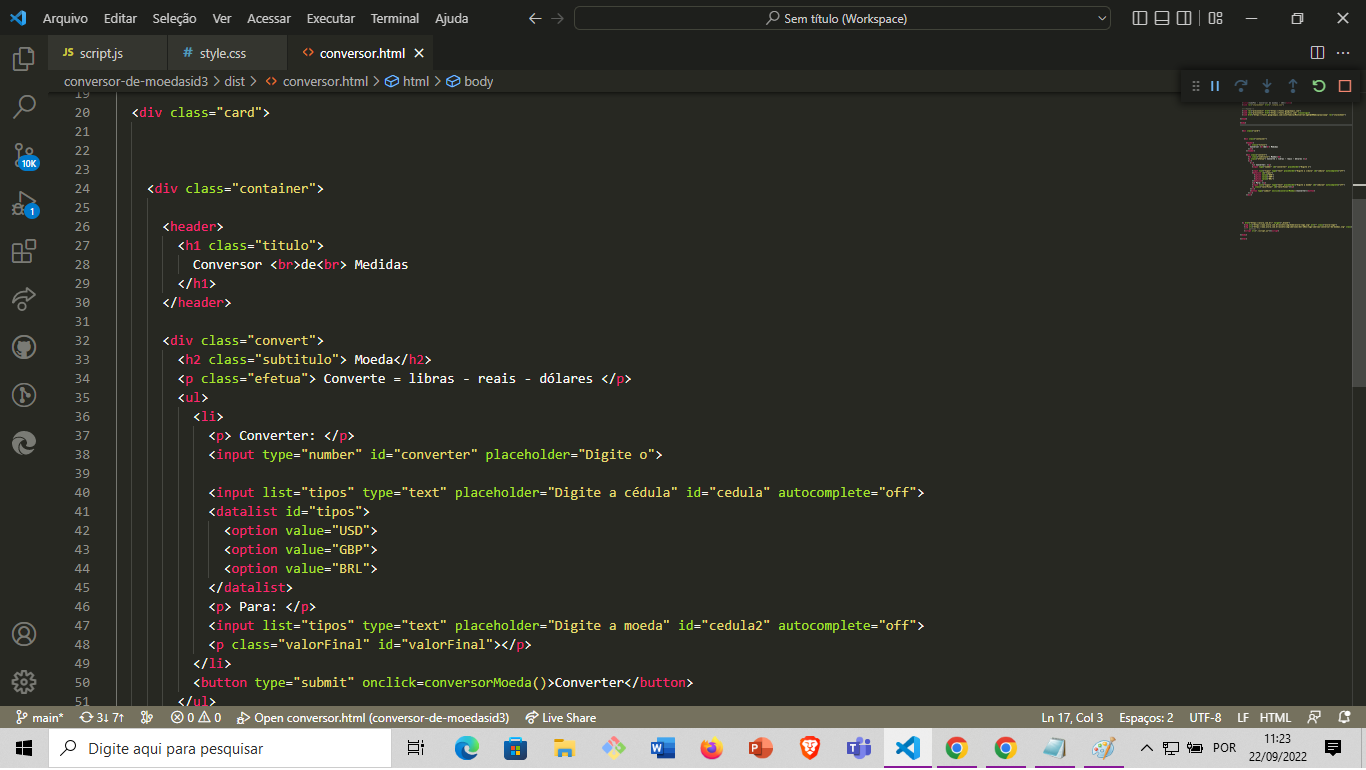The height and width of the screenshot is (770, 1366).
Task: Open errors and warnings problems indicator
Action: coord(196,717)
